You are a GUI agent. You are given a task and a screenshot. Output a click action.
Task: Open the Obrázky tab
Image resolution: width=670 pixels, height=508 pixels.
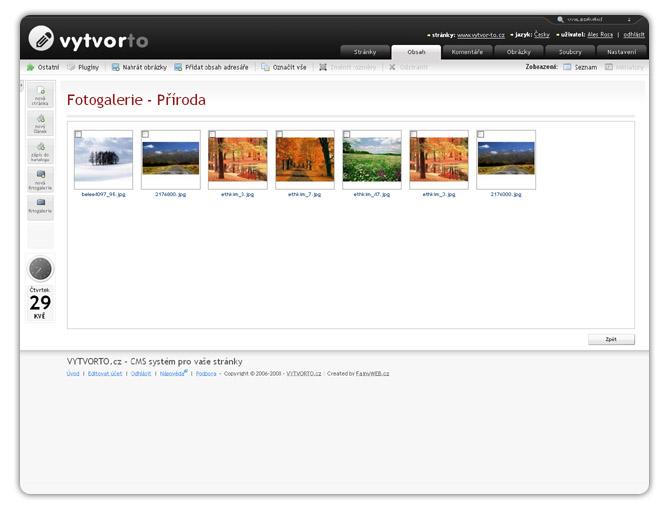pos(519,52)
